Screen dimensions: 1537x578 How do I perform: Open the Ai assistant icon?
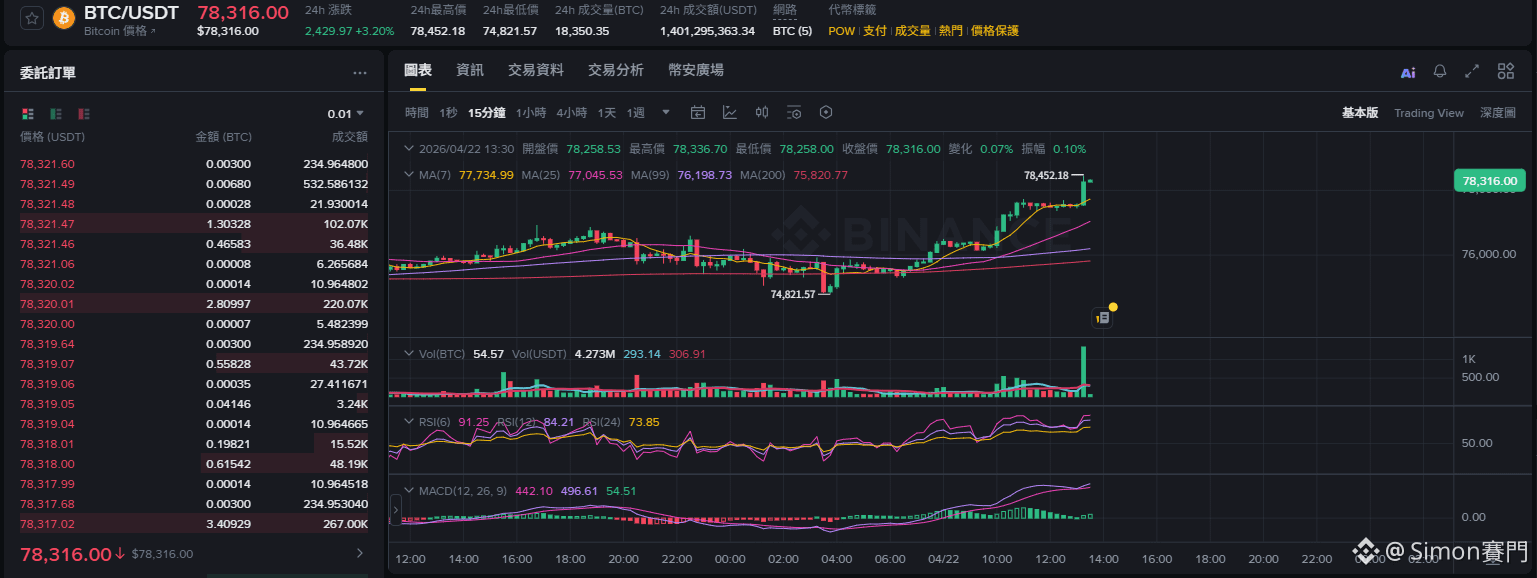pyautogui.click(x=1408, y=72)
